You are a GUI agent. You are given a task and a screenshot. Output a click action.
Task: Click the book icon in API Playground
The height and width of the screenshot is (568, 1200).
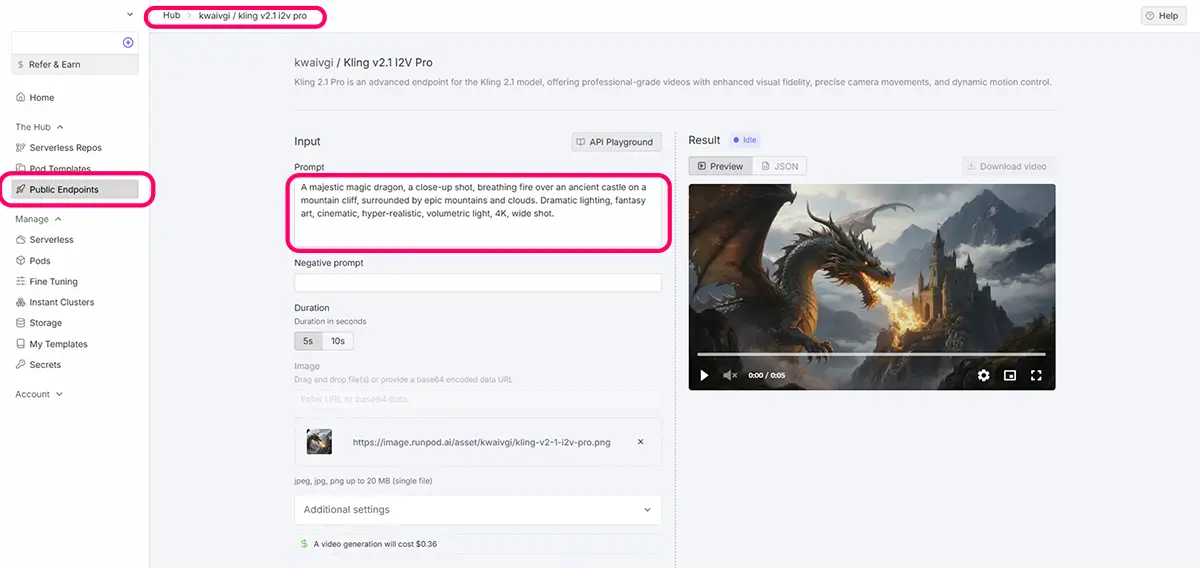[581, 142]
